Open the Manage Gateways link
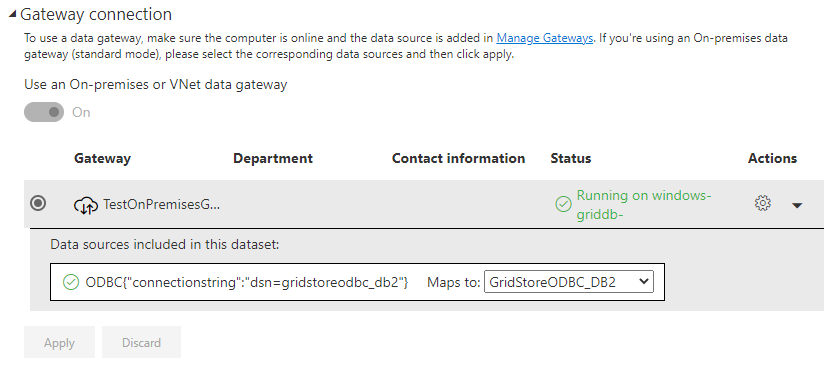 [x=544, y=38]
